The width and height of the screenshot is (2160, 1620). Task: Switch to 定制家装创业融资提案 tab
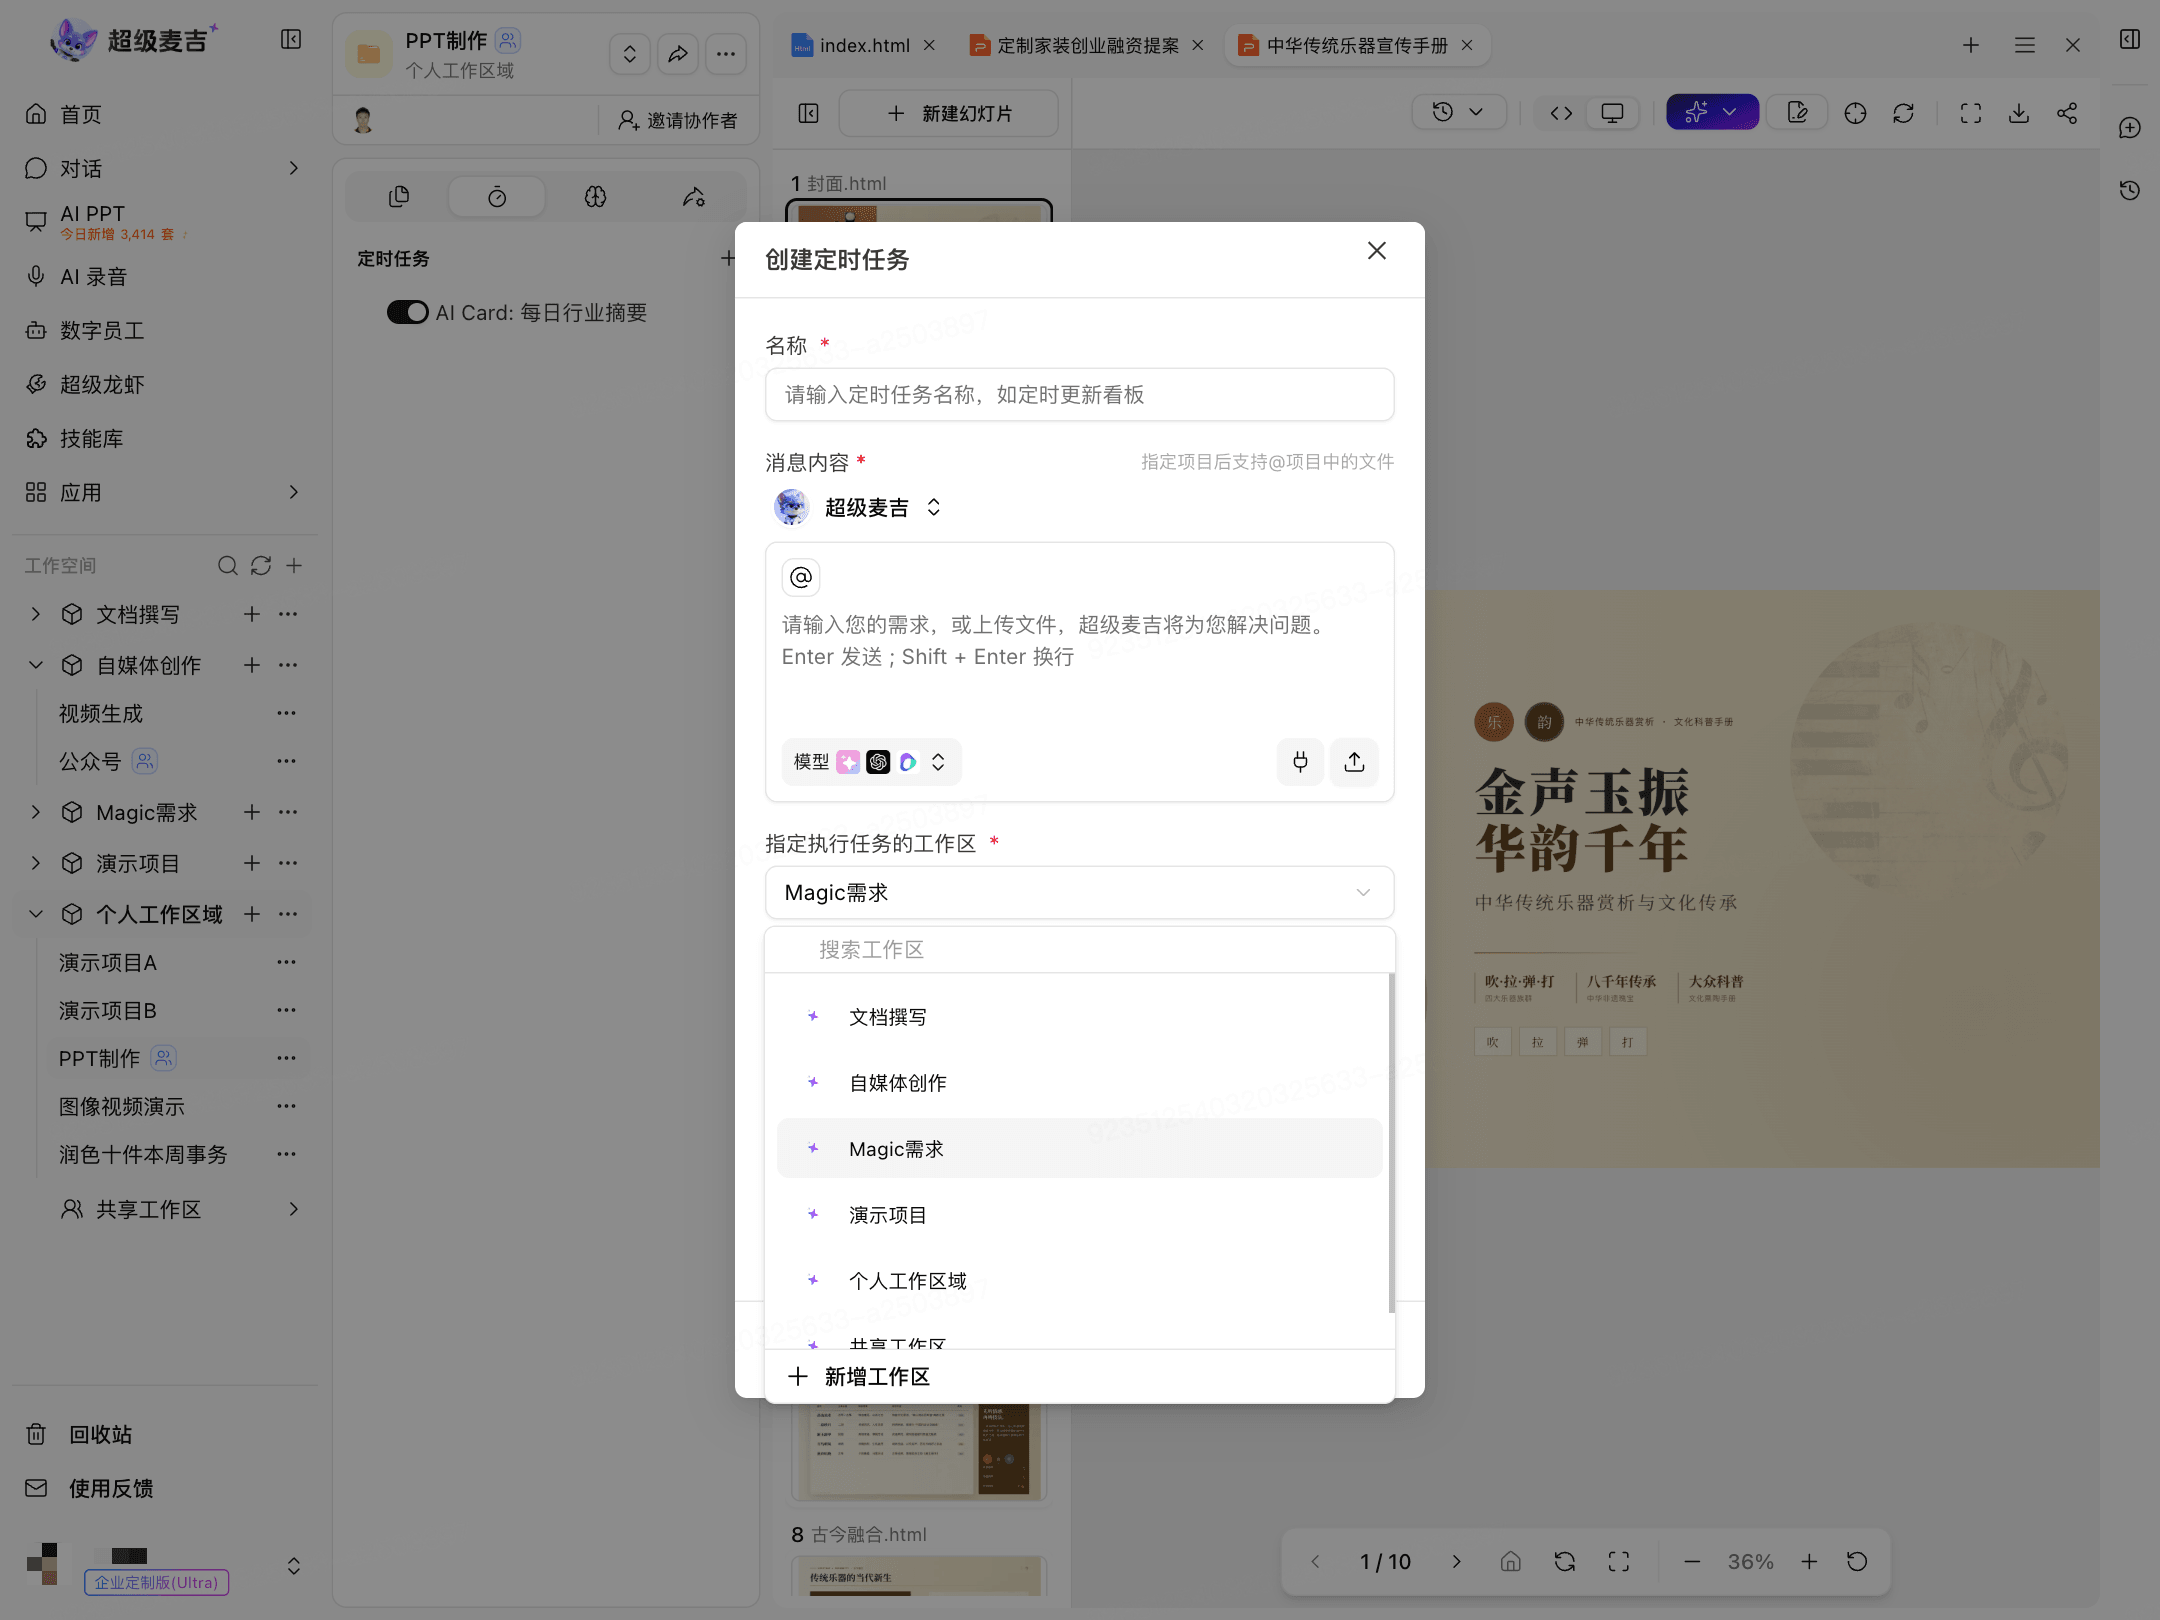click(x=1076, y=45)
